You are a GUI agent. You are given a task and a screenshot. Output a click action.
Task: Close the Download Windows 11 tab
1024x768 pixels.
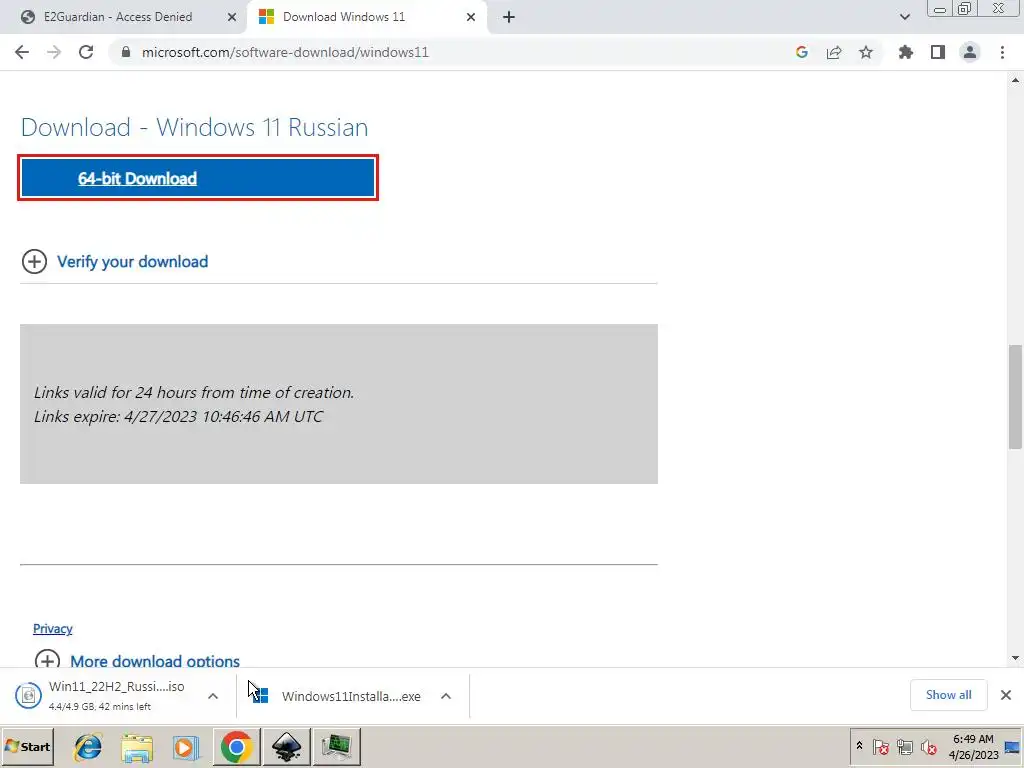tap(471, 17)
